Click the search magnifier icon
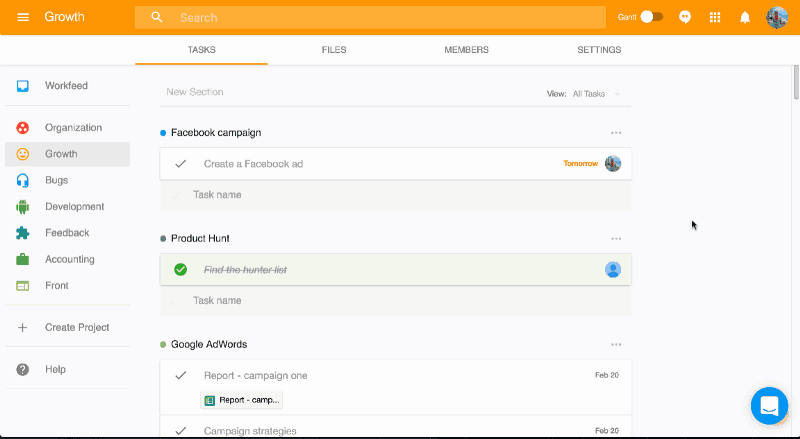This screenshot has height=439, width=800. pyautogui.click(x=157, y=17)
